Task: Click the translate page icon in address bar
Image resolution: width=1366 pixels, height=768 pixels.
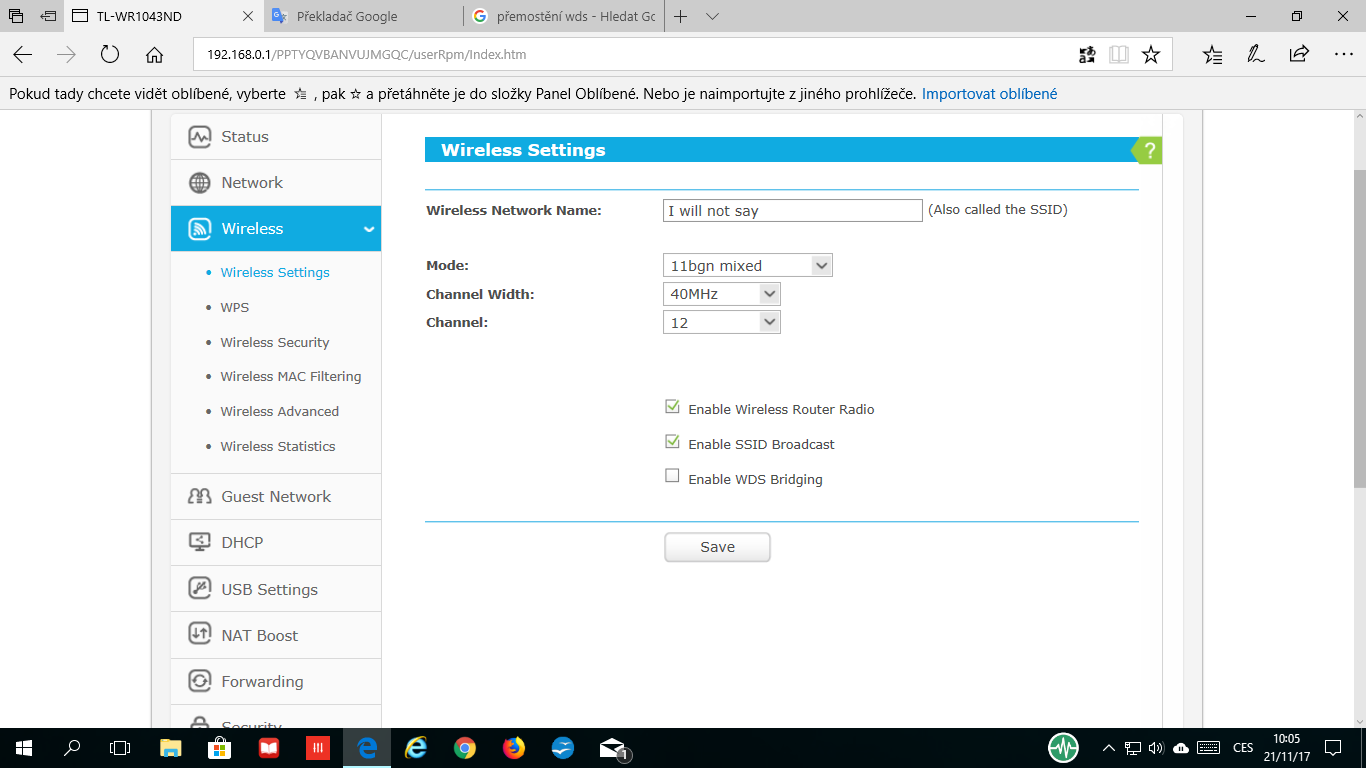Action: pos(1087,55)
